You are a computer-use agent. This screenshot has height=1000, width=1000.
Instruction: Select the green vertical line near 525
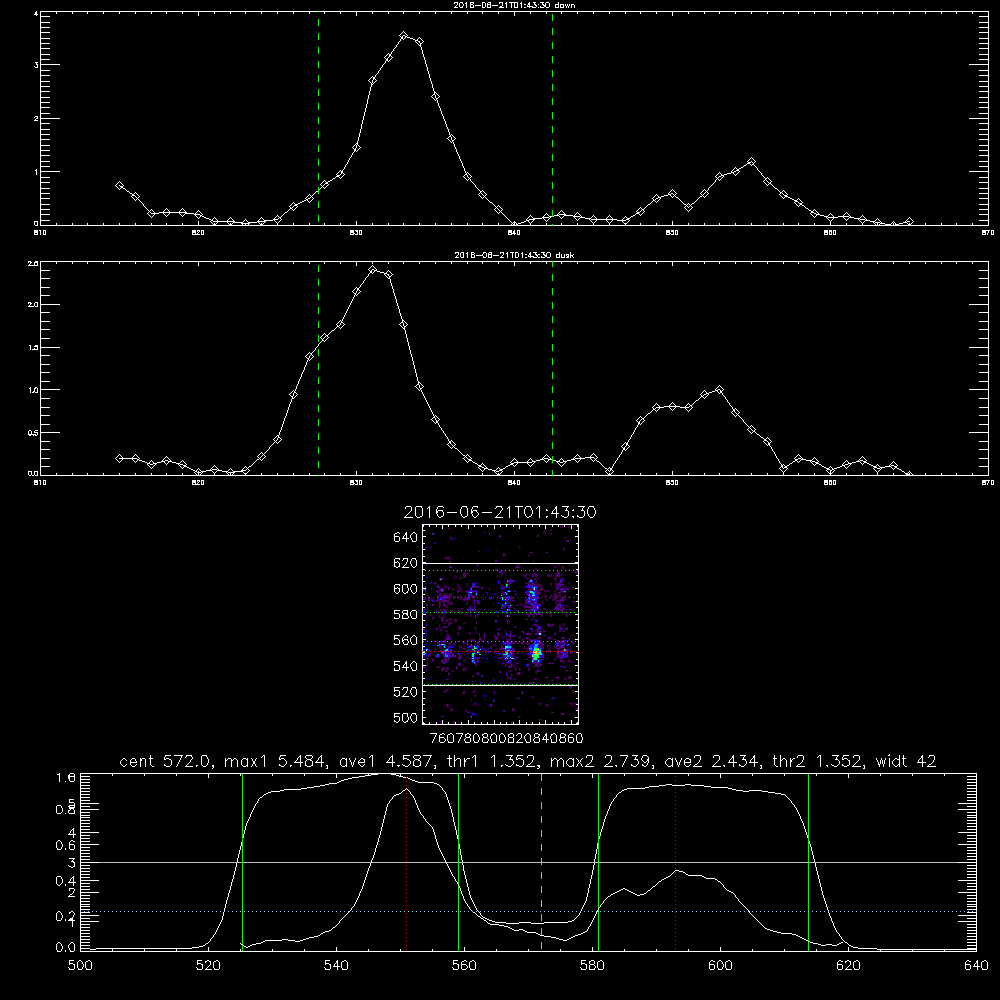[x=242, y=862]
